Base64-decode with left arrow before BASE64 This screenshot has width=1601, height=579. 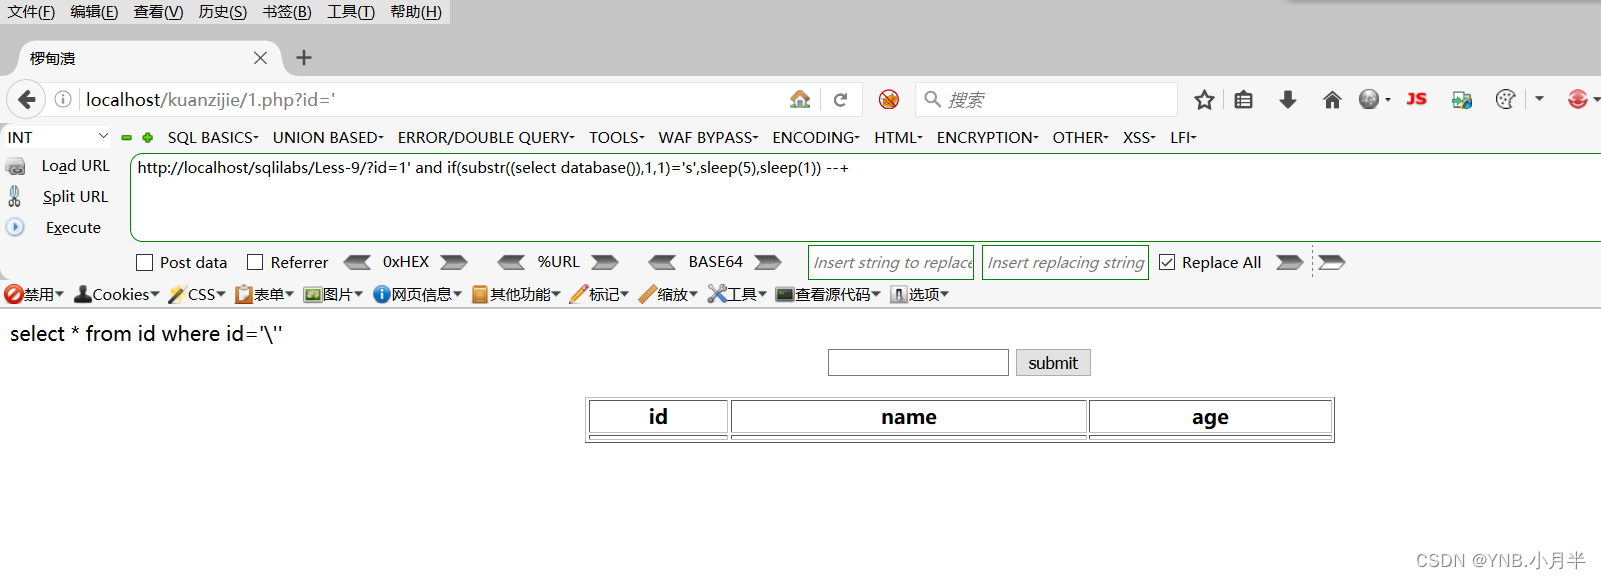click(662, 262)
